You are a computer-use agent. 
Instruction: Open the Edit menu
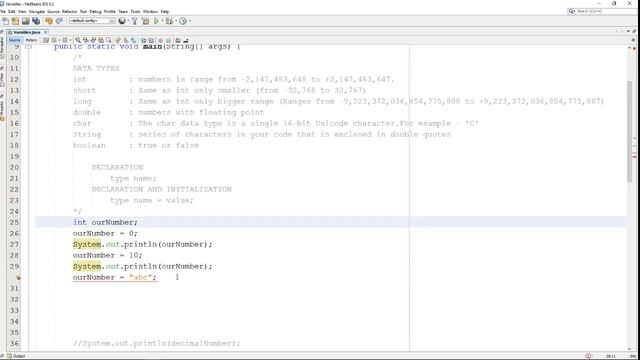(x=11, y=11)
